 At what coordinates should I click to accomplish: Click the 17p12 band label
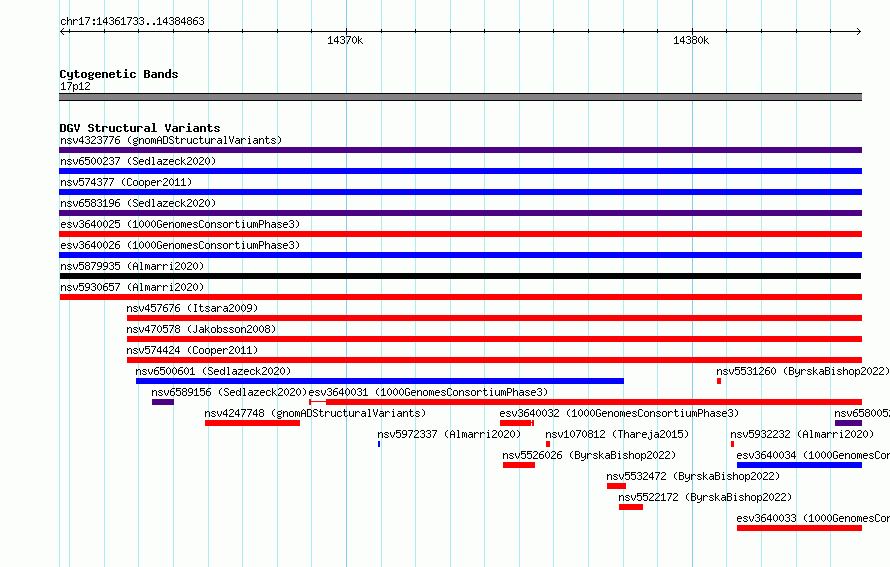coord(75,86)
